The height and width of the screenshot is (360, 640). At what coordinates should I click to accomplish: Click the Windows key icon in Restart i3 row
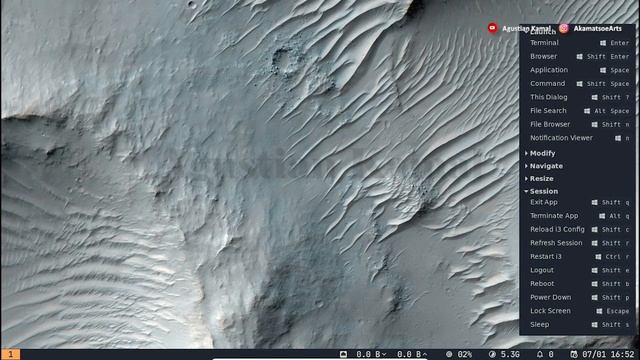pos(598,257)
